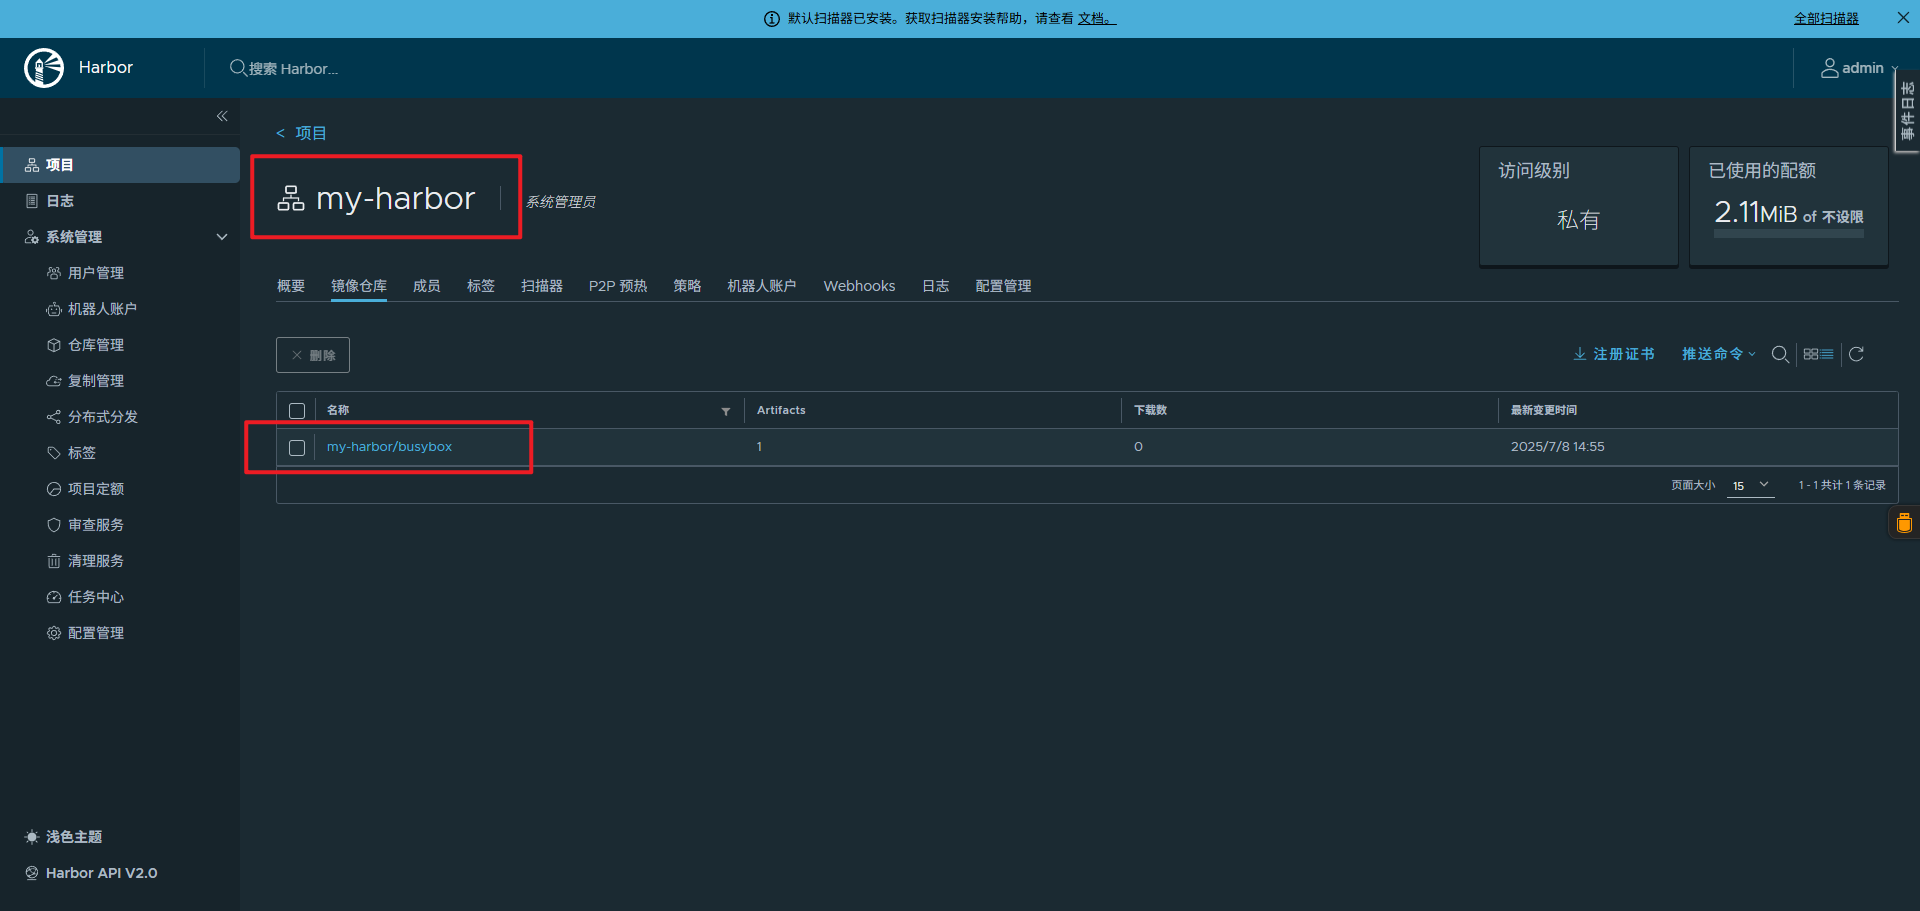The width and height of the screenshot is (1920, 911).
Task: Click download icon beside 注册证书
Action: pyautogui.click(x=1580, y=354)
